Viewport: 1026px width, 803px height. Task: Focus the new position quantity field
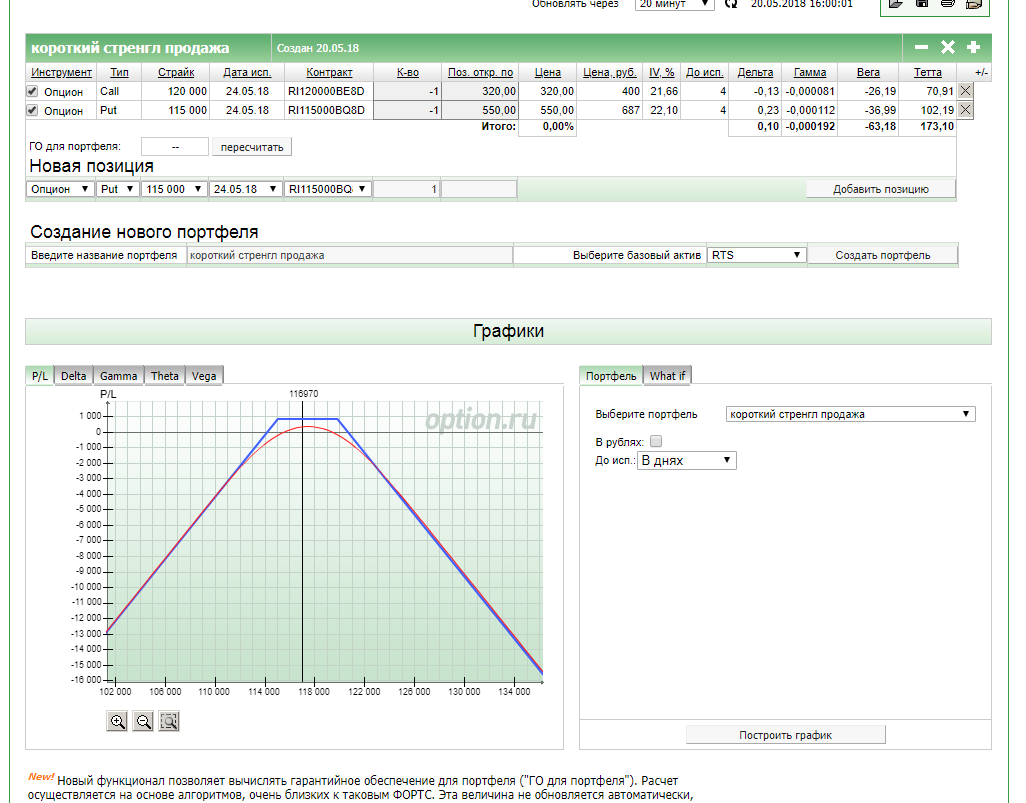point(406,189)
